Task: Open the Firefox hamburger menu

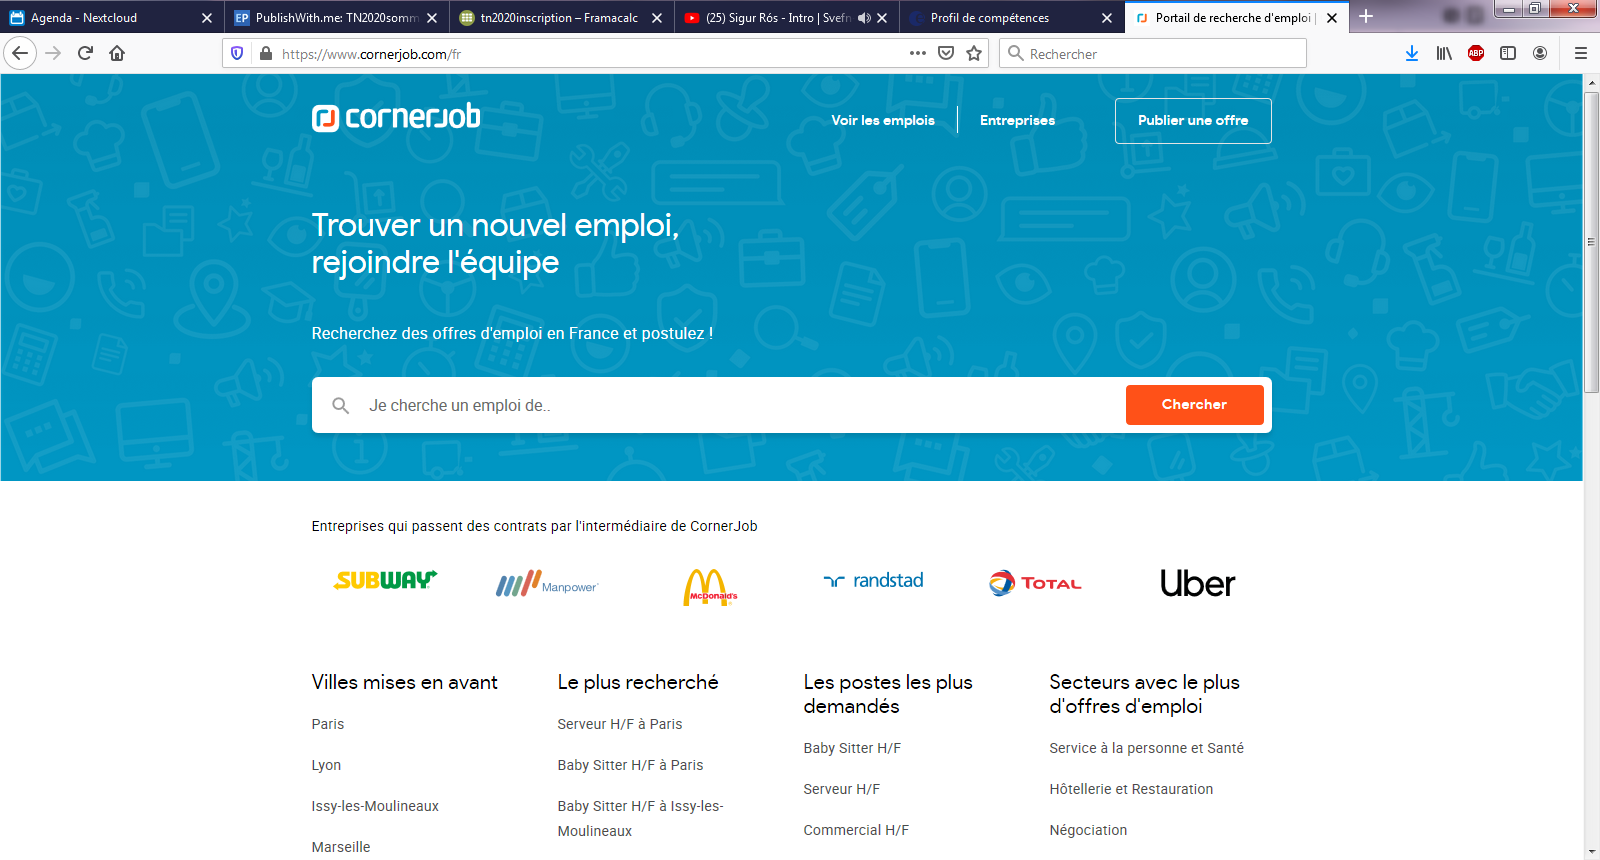Action: [1580, 53]
